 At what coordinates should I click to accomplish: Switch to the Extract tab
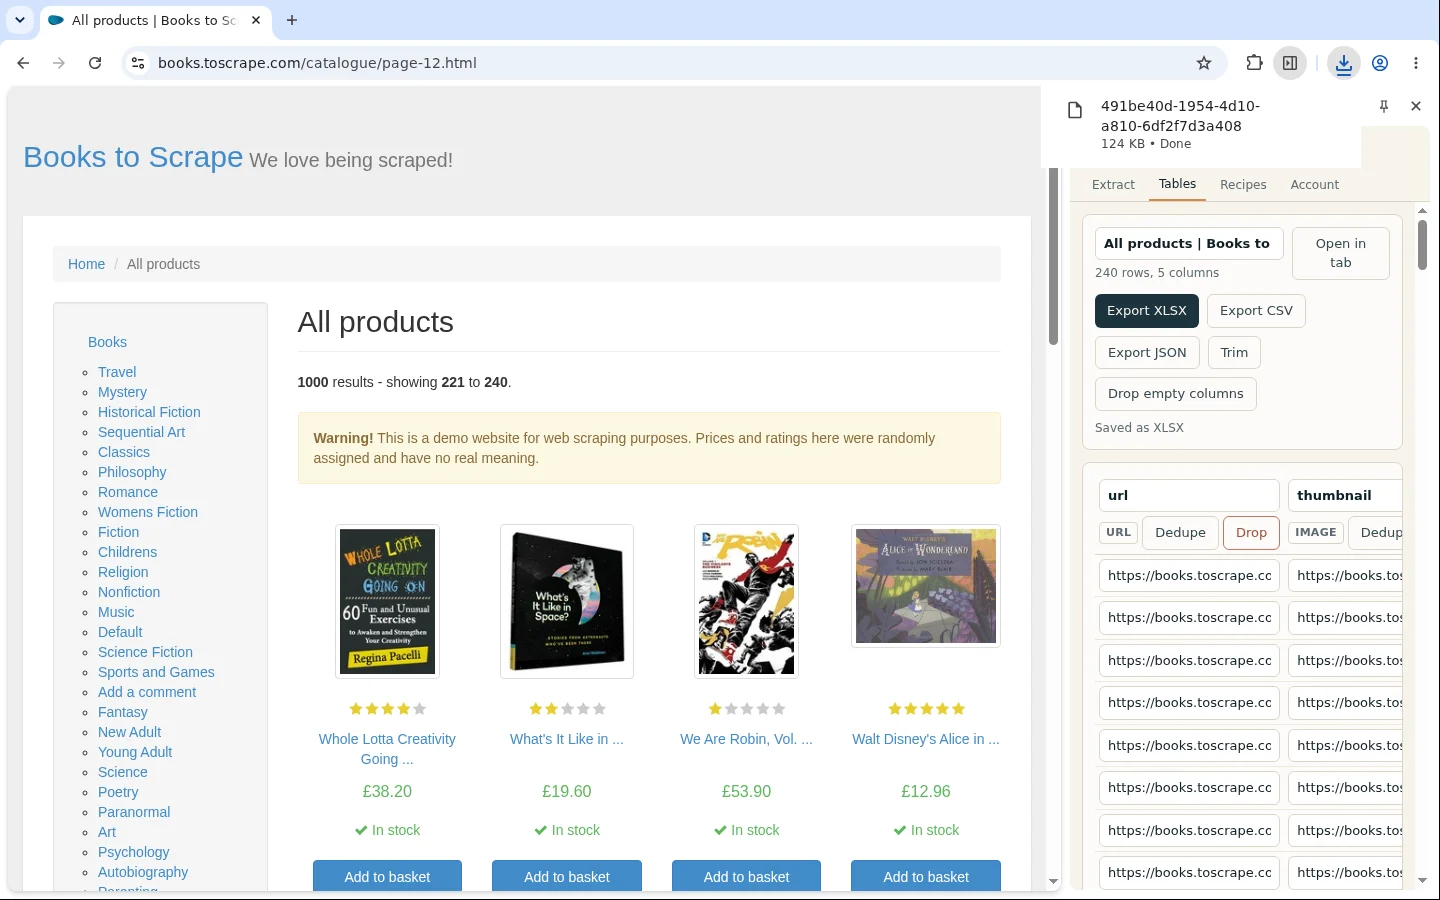[x=1113, y=185]
